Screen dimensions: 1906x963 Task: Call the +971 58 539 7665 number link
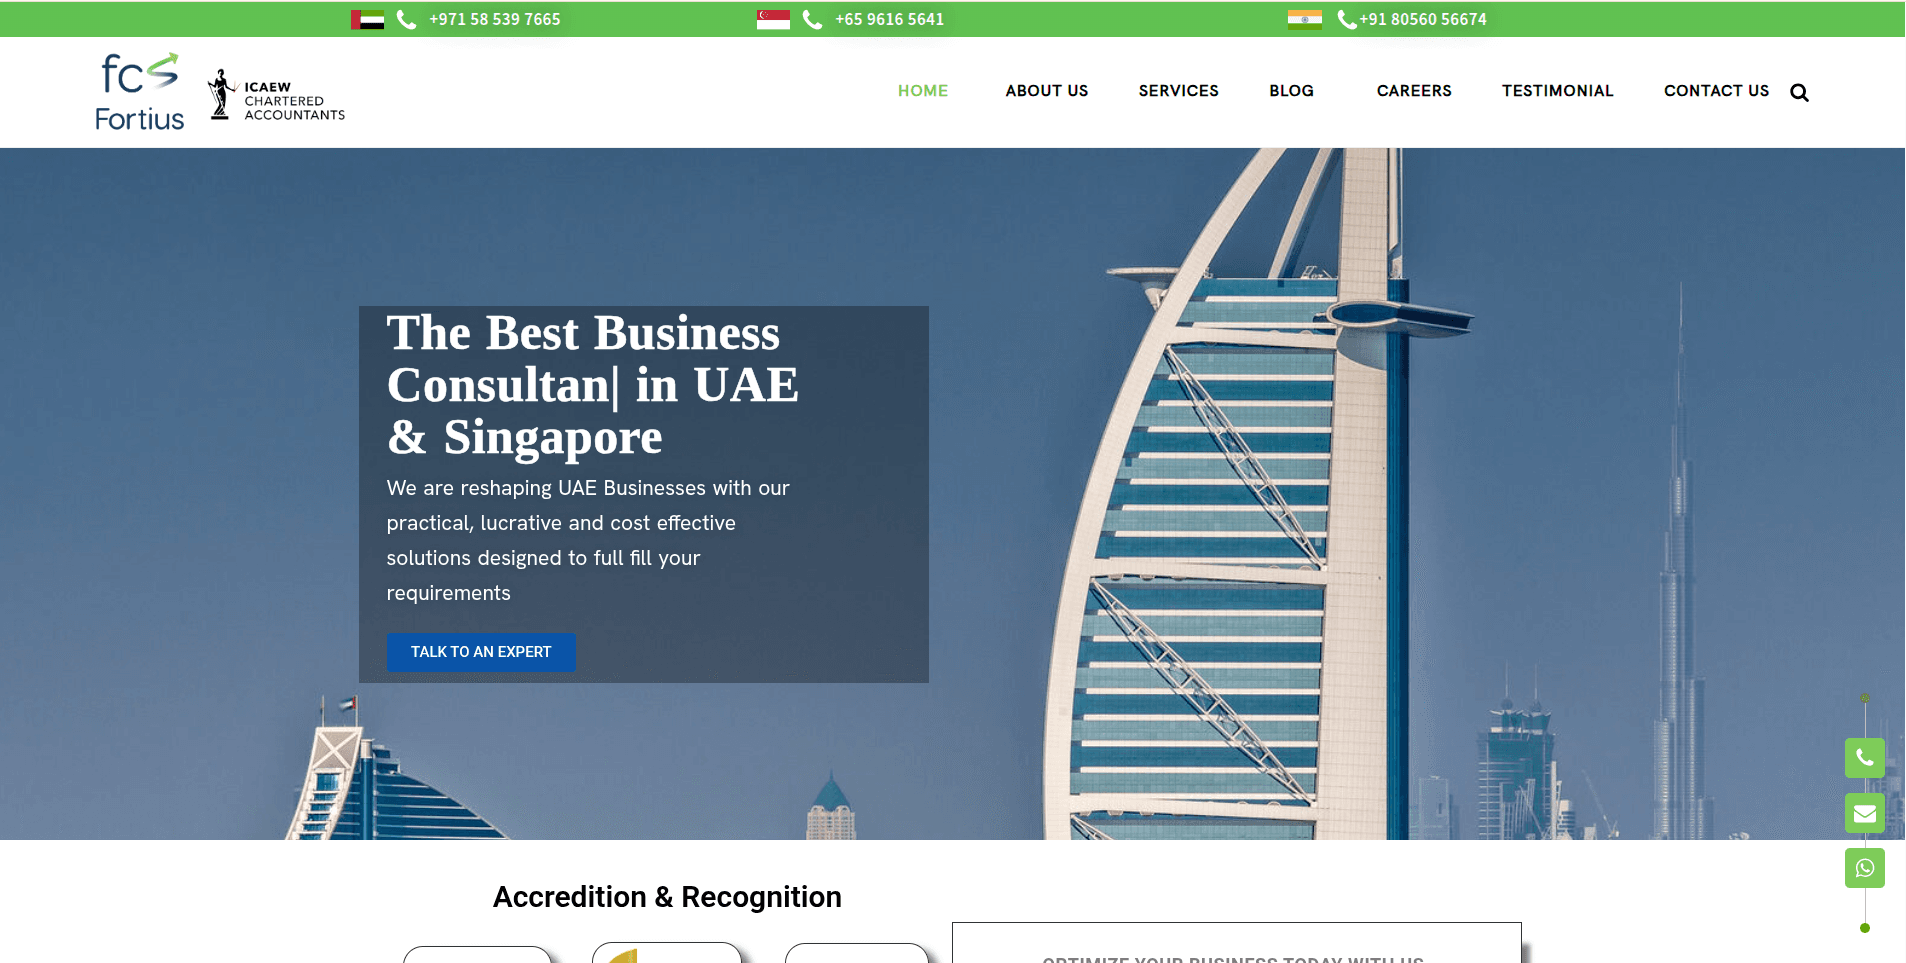coord(494,18)
